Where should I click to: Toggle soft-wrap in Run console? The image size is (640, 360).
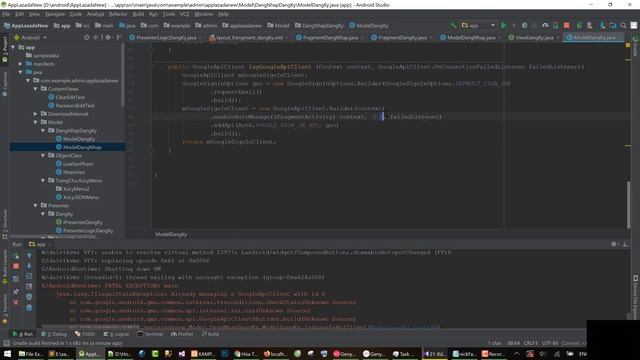(29, 276)
